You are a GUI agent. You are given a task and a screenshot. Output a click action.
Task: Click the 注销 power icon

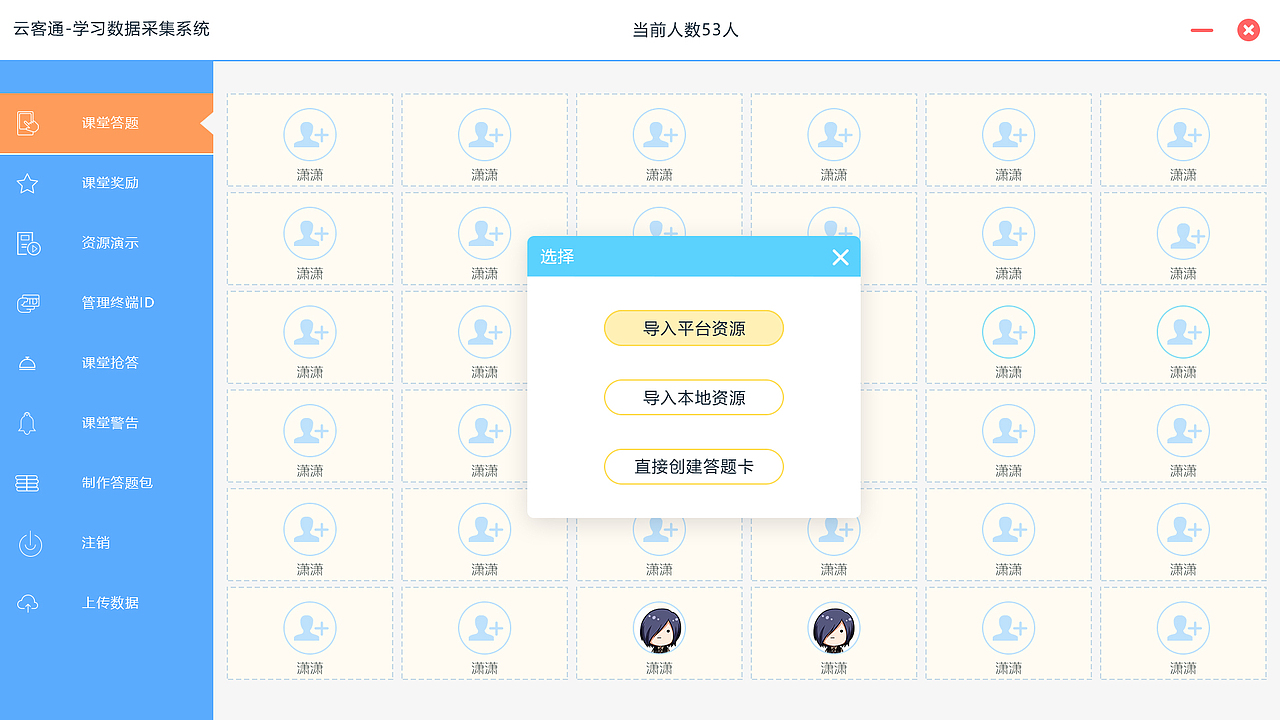tap(27, 543)
